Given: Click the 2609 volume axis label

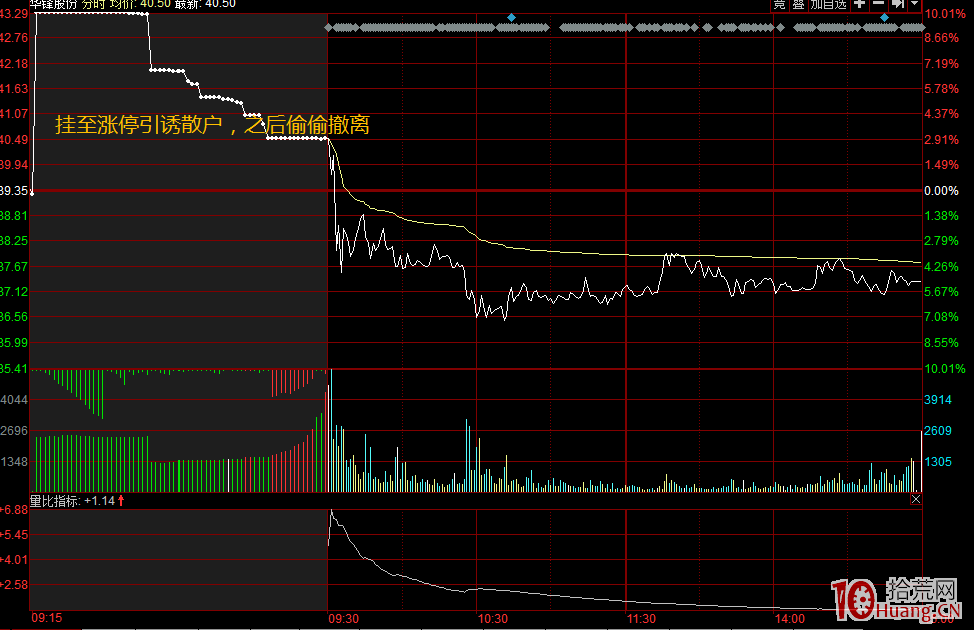Looking at the screenshot, I should tap(938, 431).
